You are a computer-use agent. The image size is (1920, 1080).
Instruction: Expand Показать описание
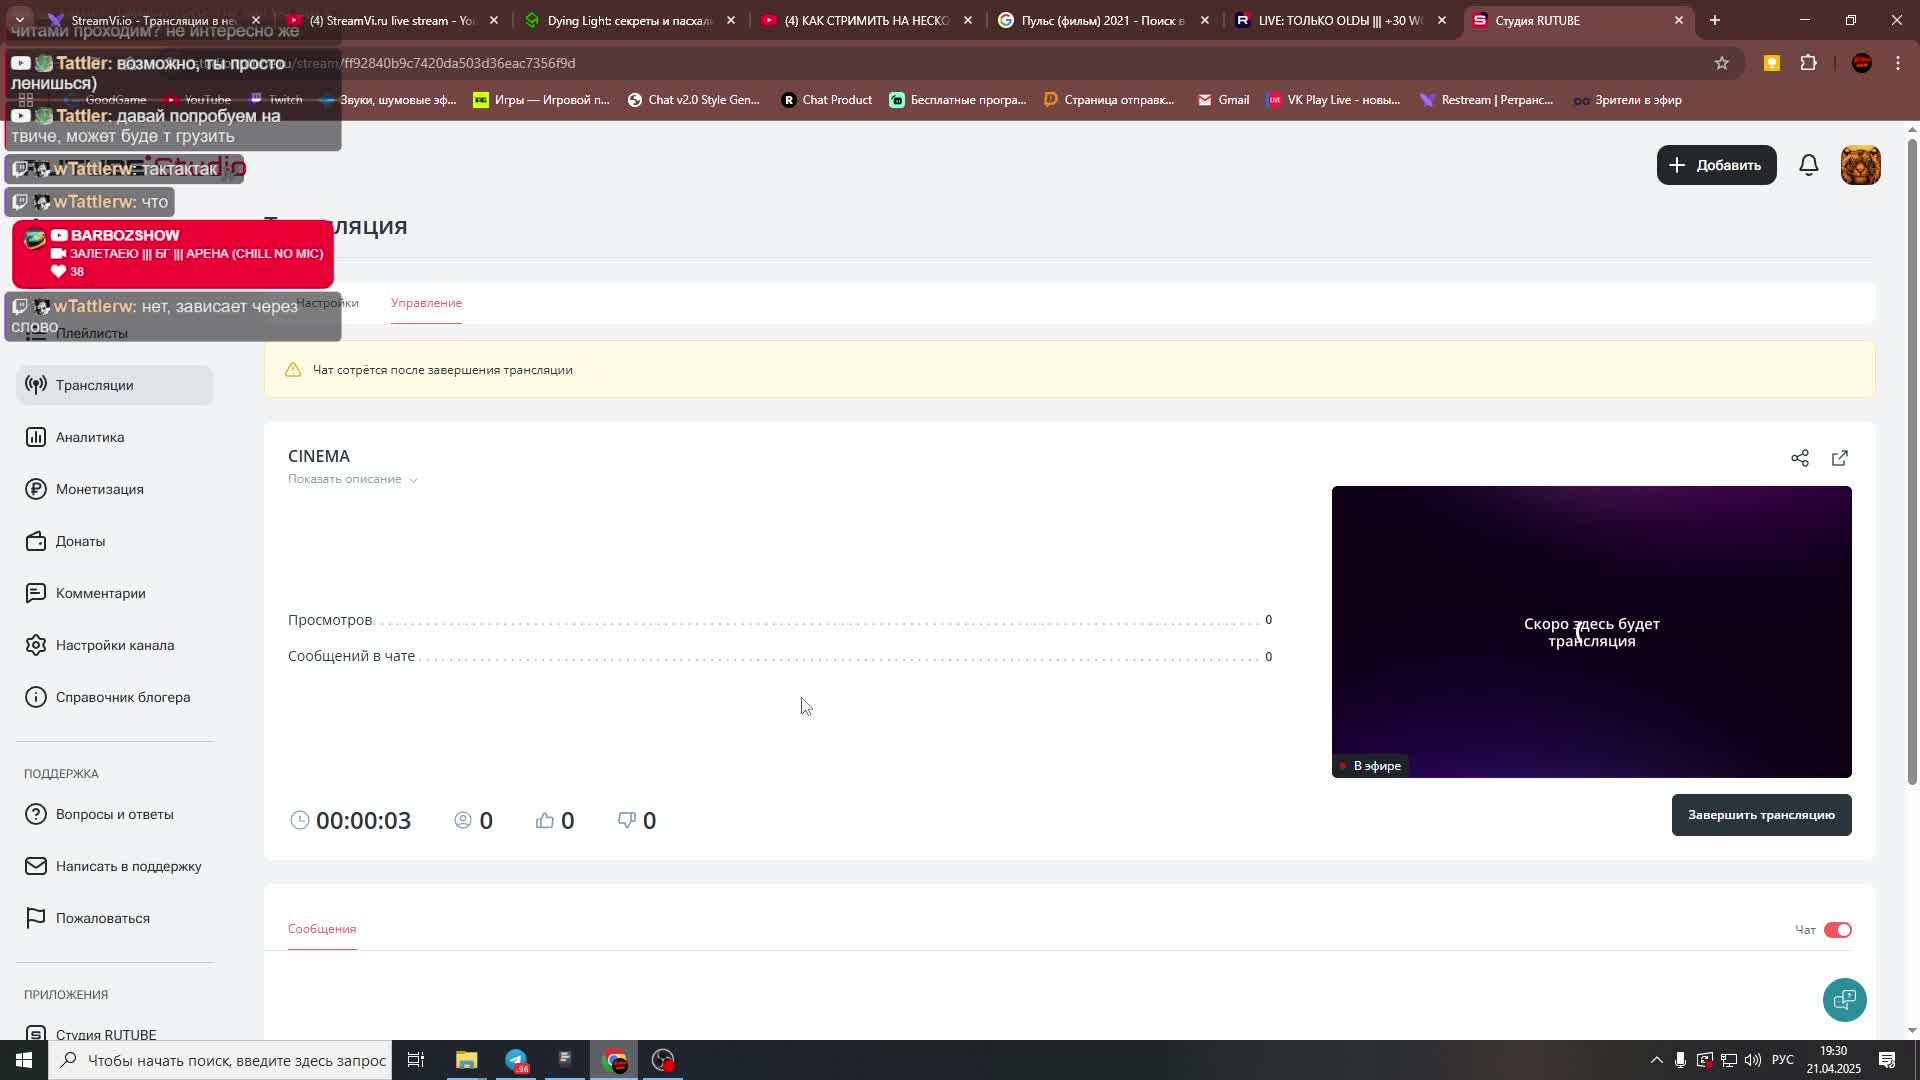click(x=352, y=479)
